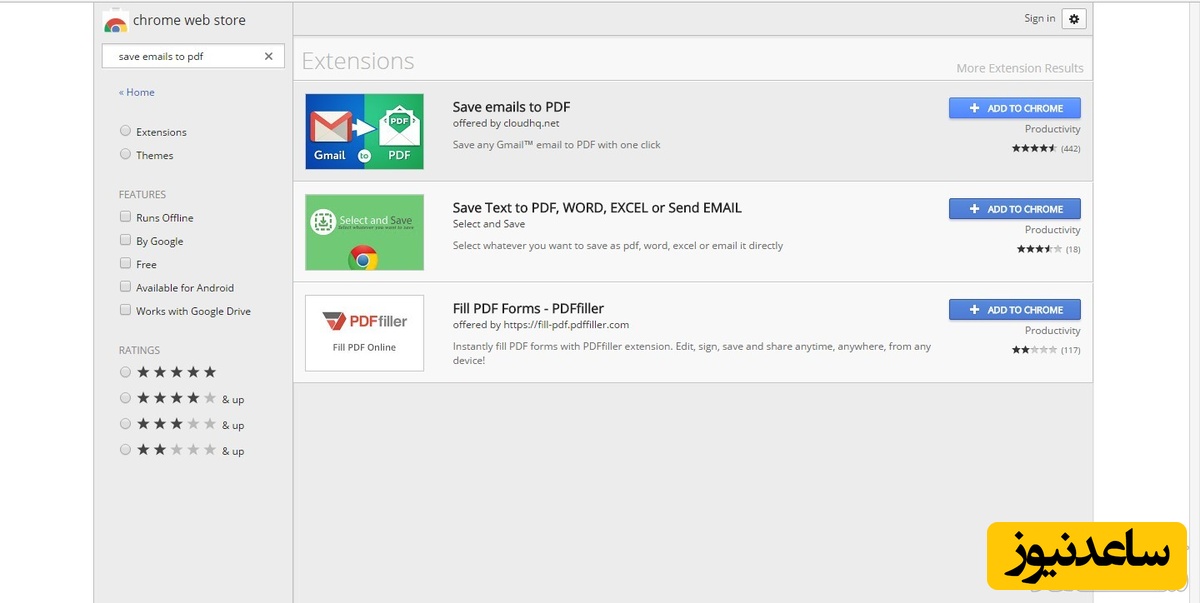Filter by five star rating
Image resolution: width=1200 pixels, height=603 pixels.
tap(125, 372)
